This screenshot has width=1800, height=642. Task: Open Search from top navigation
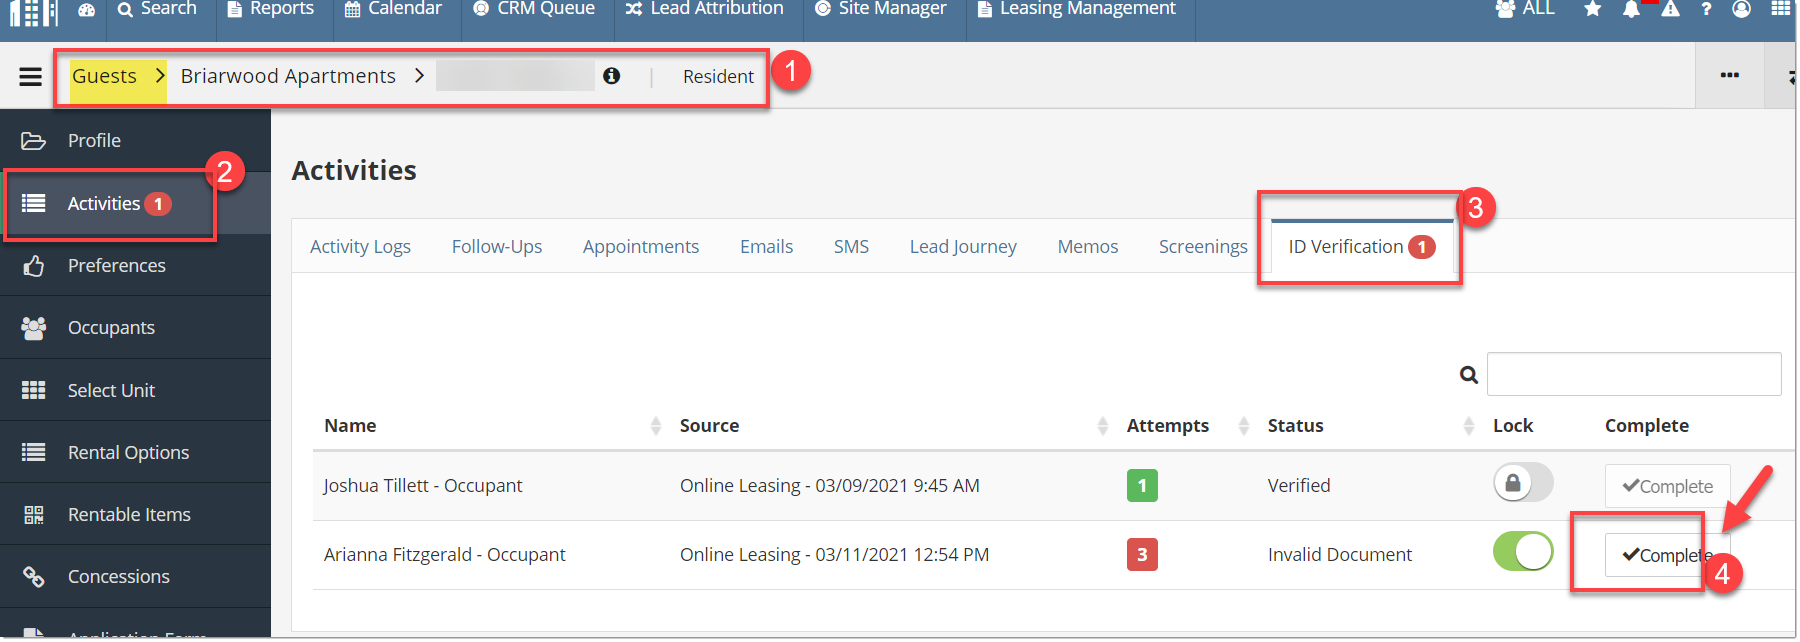[x=157, y=9]
